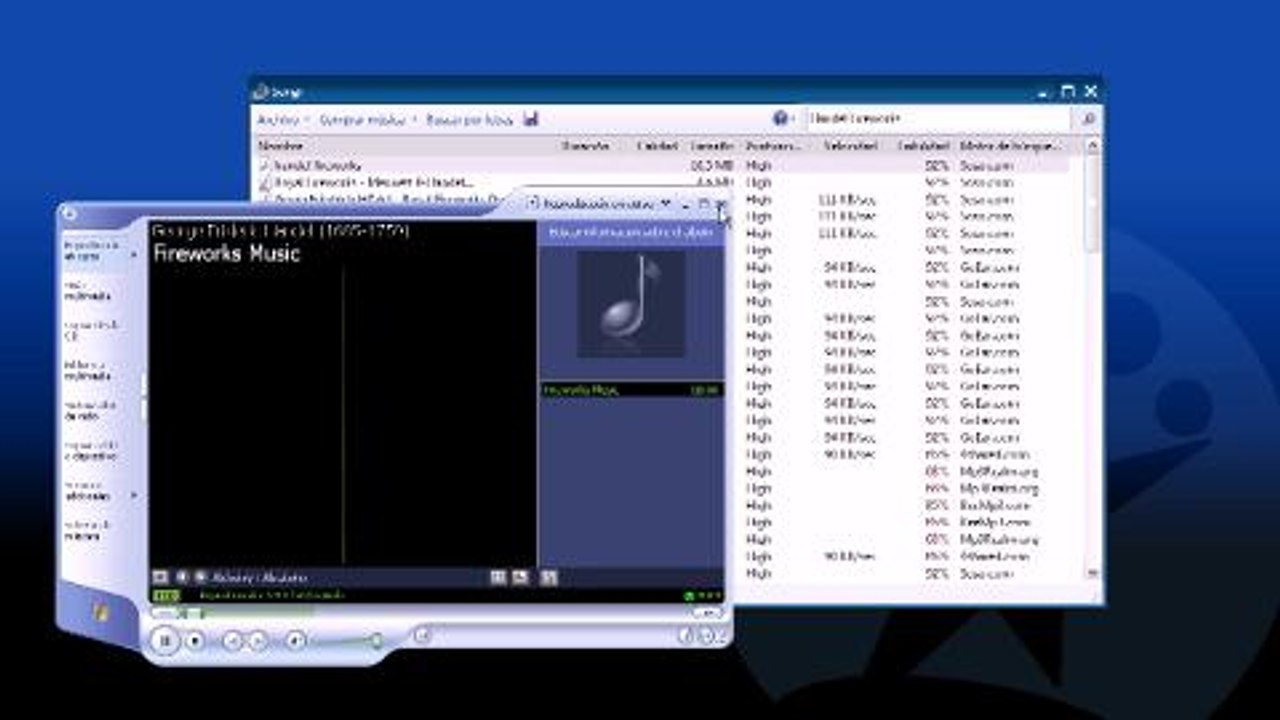Click the Songr app icon in title bar
This screenshot has width=1280, height=720.
pyautogui.click(x=261, y=91)
